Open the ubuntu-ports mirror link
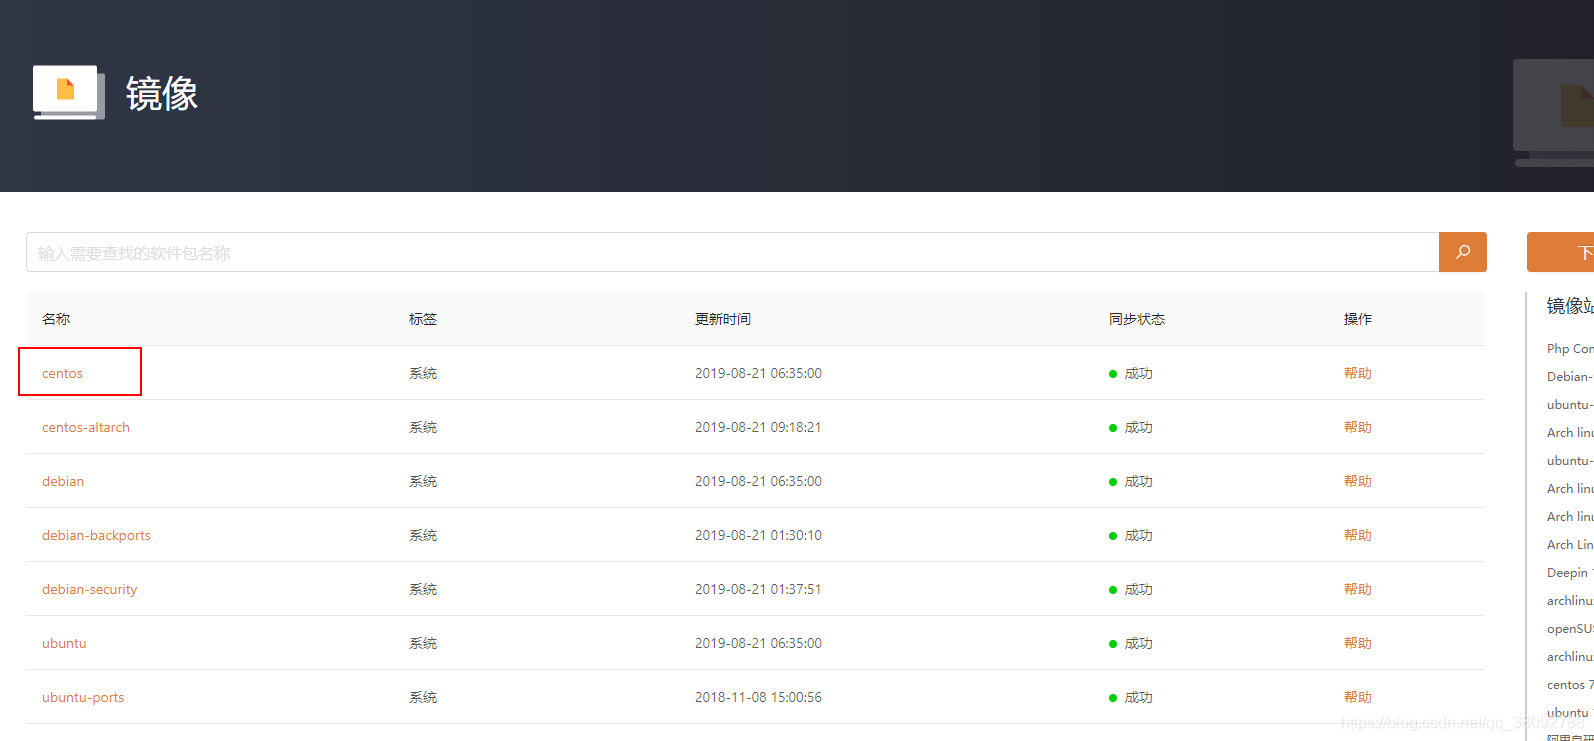The width and height of the screenshot is (1594, 741). 83,697
